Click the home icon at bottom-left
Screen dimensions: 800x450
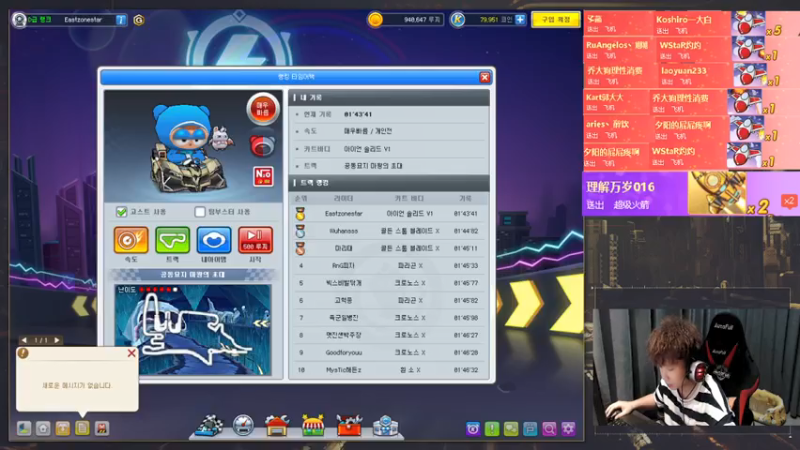43,428
